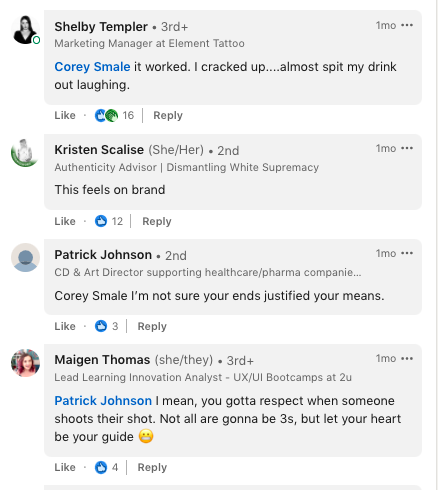
Task: Open Patrick Johnson's default avatar
Action: click(25, 258)
